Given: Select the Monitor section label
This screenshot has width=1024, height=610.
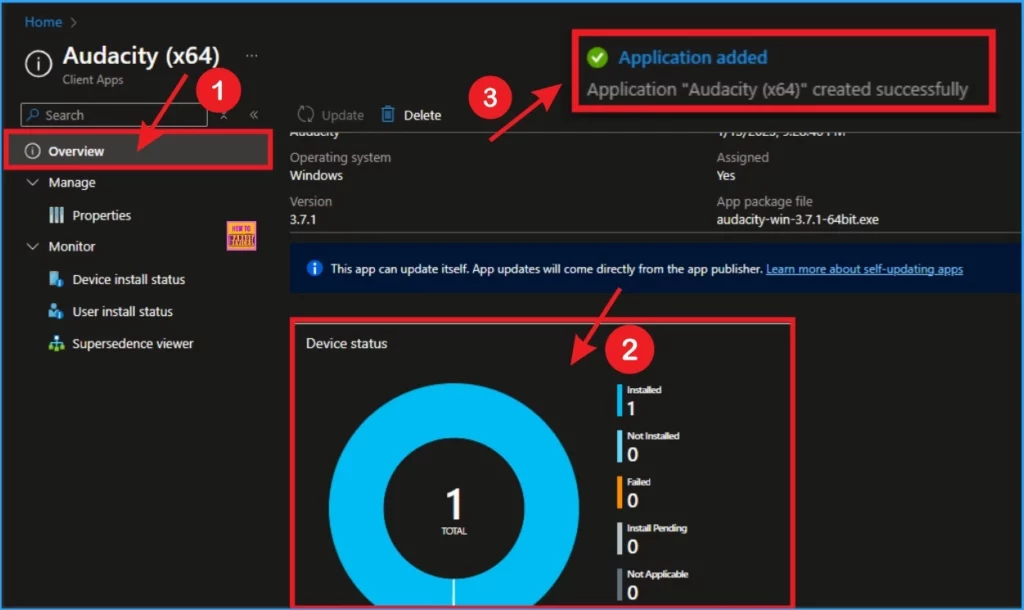Looking at the screenshot, I should pos(72,247).
